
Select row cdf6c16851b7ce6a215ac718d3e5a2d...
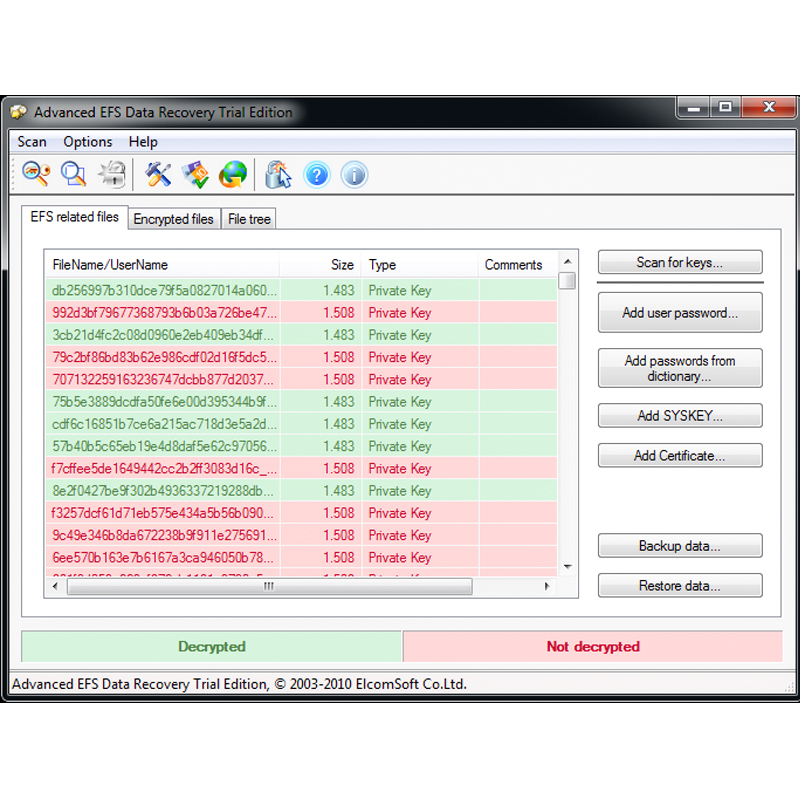tap(302, 424)
